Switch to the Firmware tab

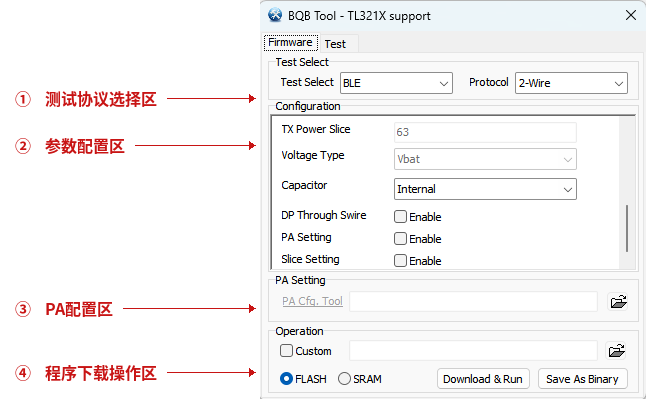point(290,42)
